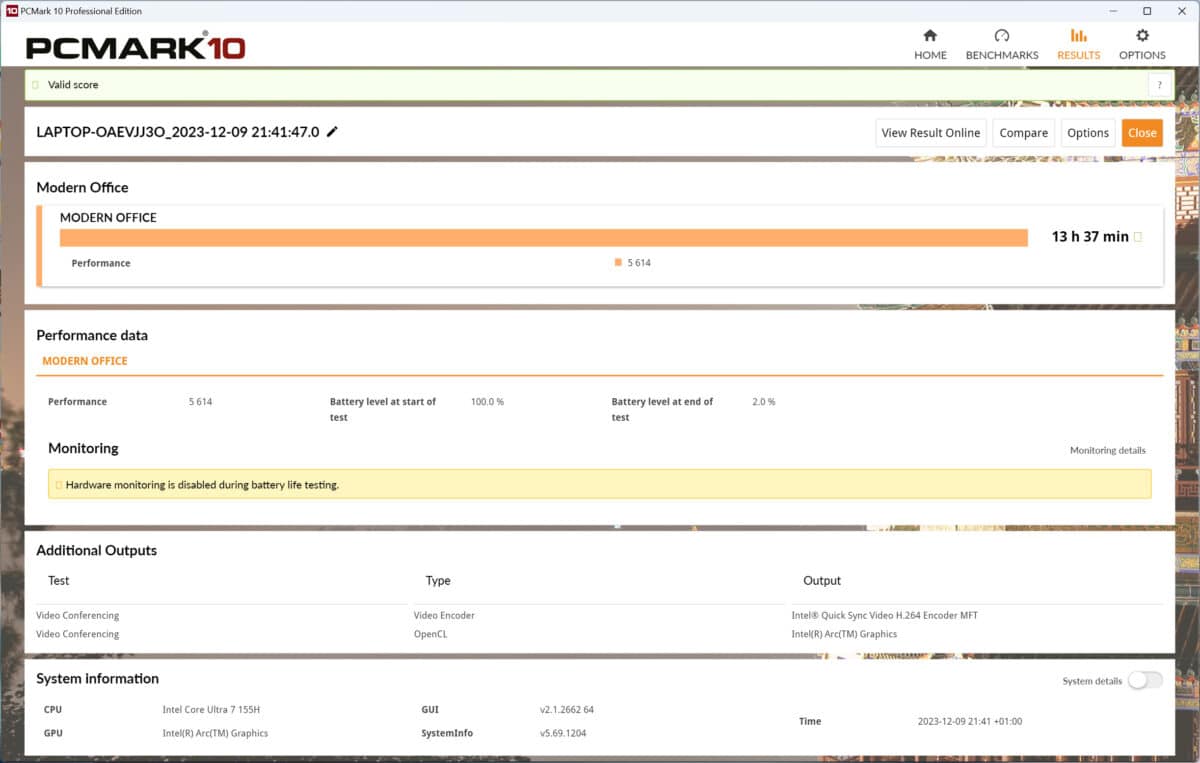The height and width of the screenshot is (763, 1200).
Task: Click the OpenCL type cell
Action: point(432,634)
